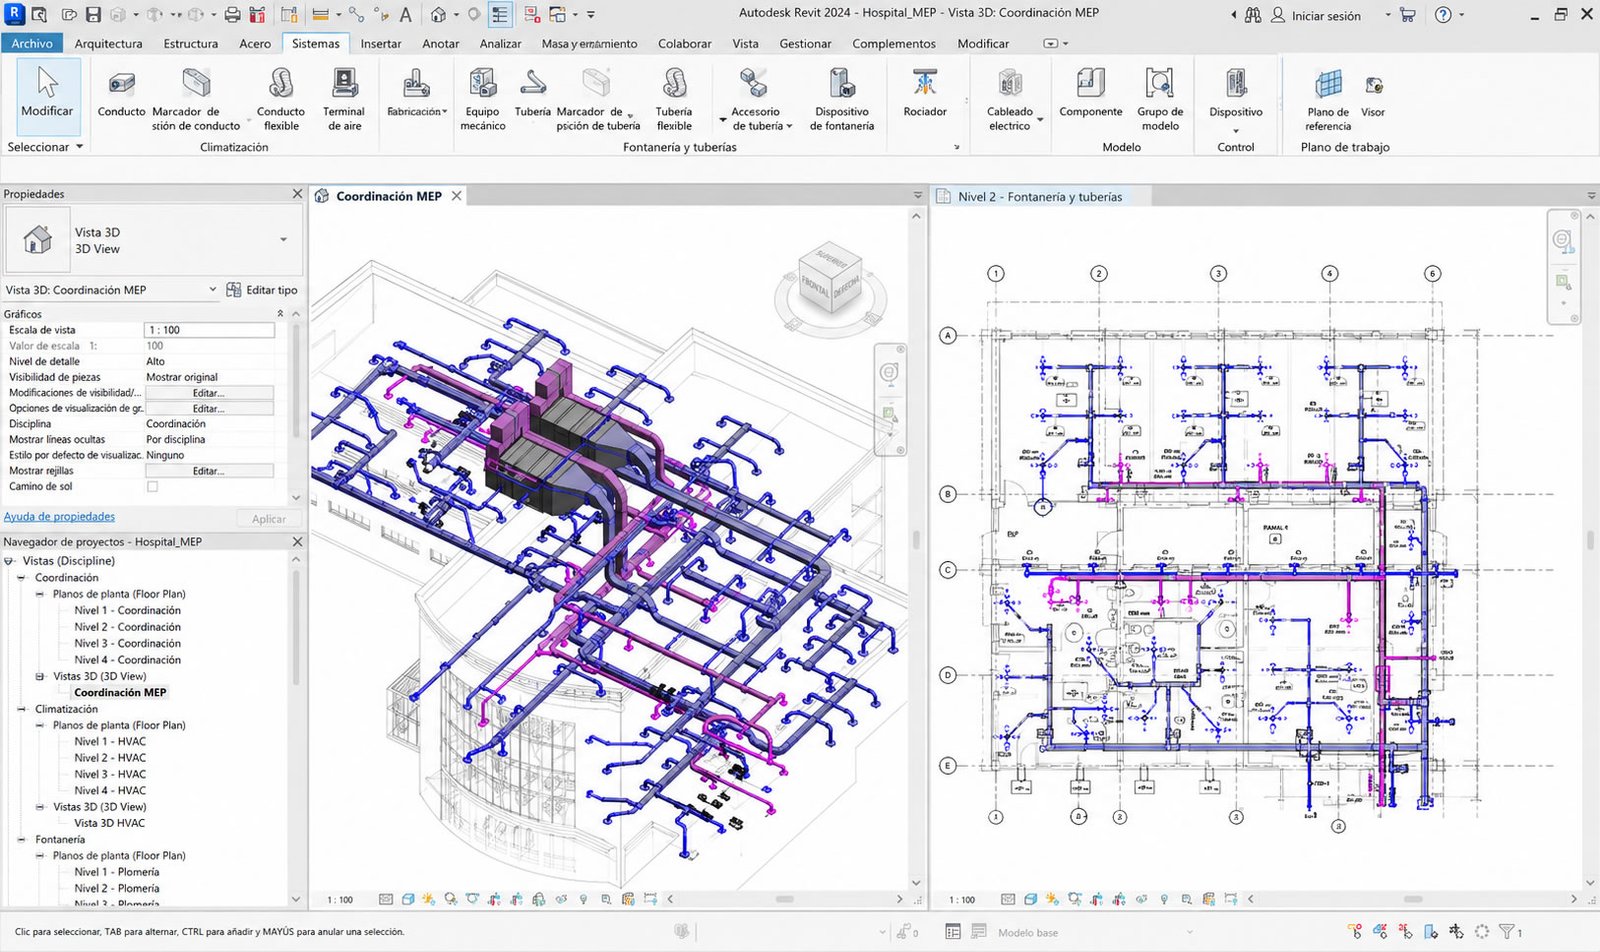Open the Vista 3D: Coordinación MEP instance dropdown

click(x=212, y=290)
